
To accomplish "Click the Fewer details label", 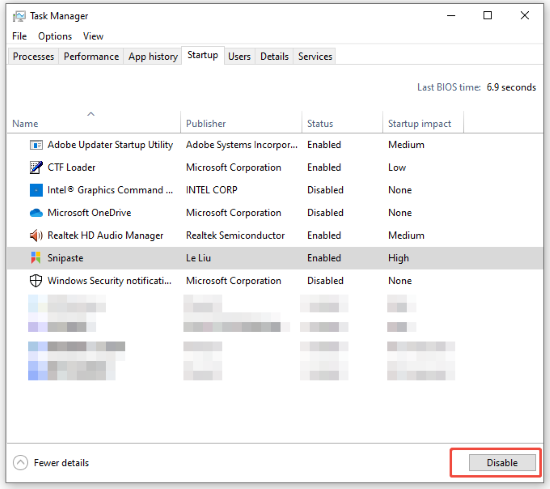I will [x=61, y=463].
